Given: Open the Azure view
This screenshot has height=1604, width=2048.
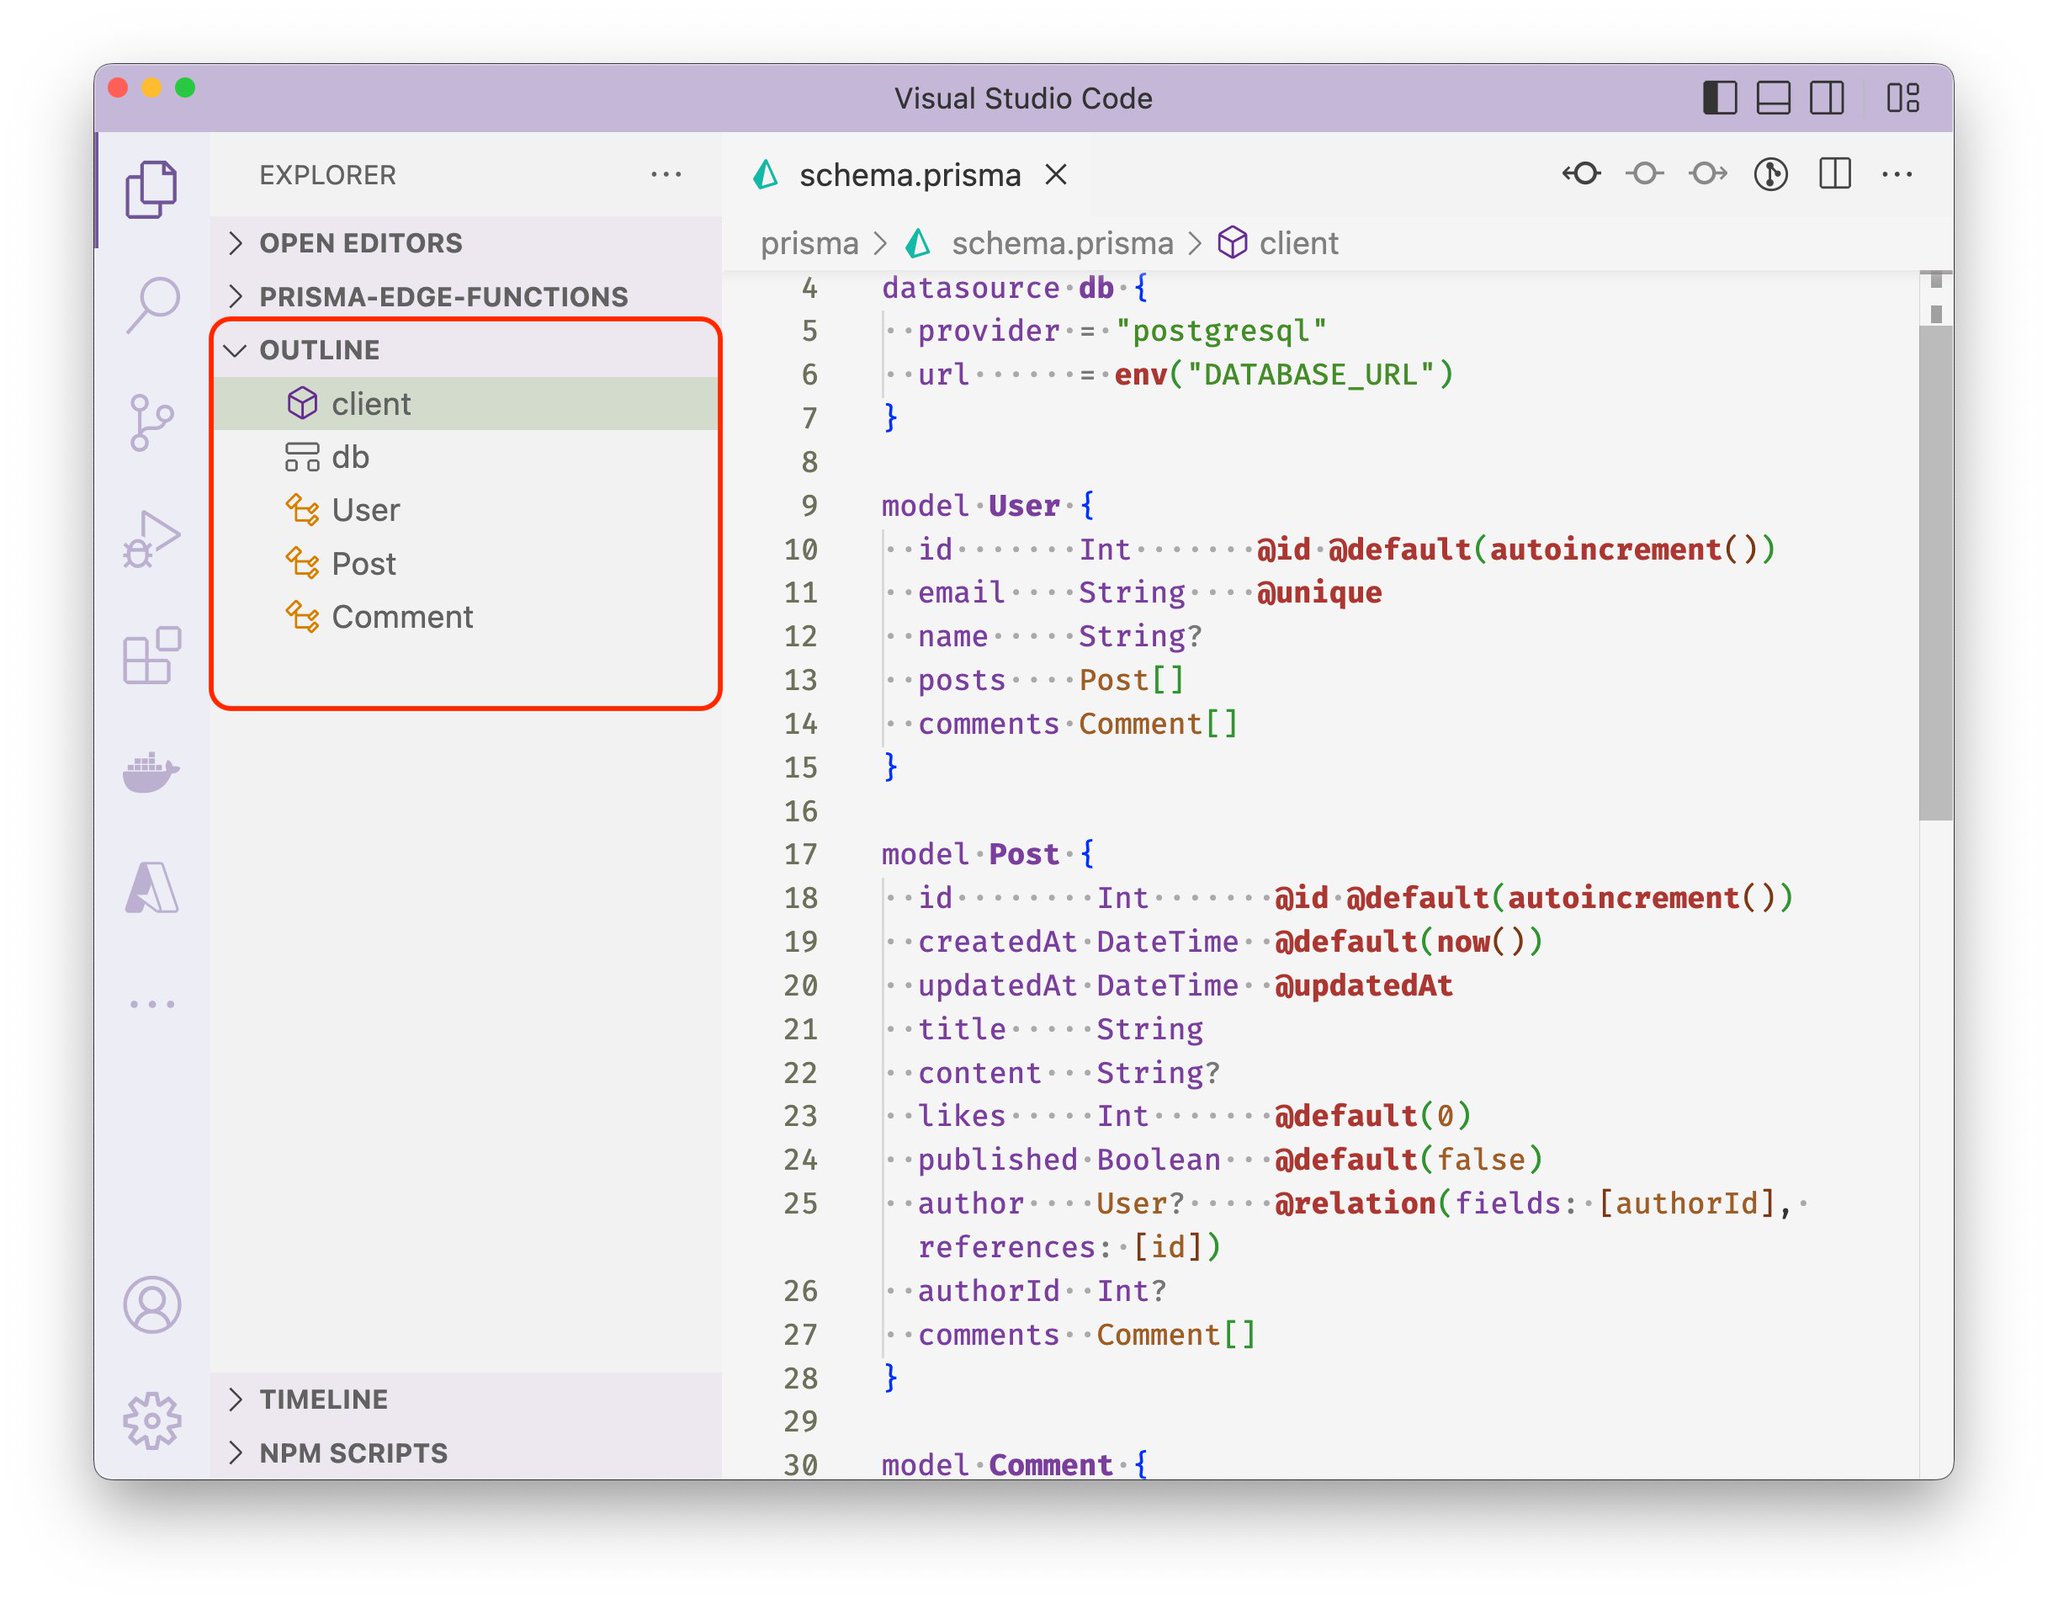Looking at the screenshot, I should [152, 888].
